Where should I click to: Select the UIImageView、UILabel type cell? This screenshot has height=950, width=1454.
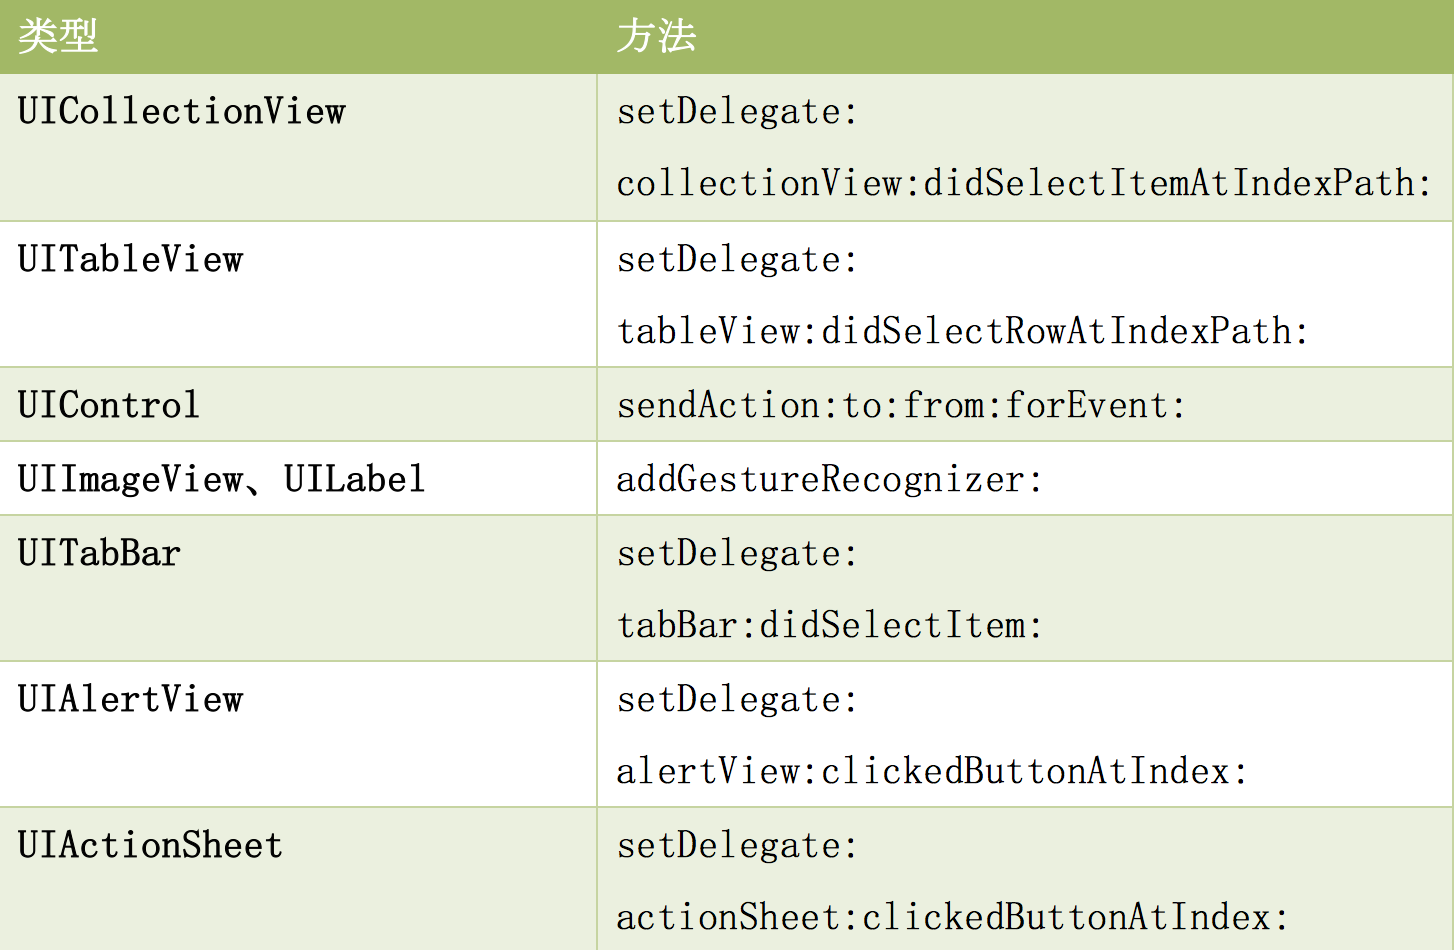(222, 479)
